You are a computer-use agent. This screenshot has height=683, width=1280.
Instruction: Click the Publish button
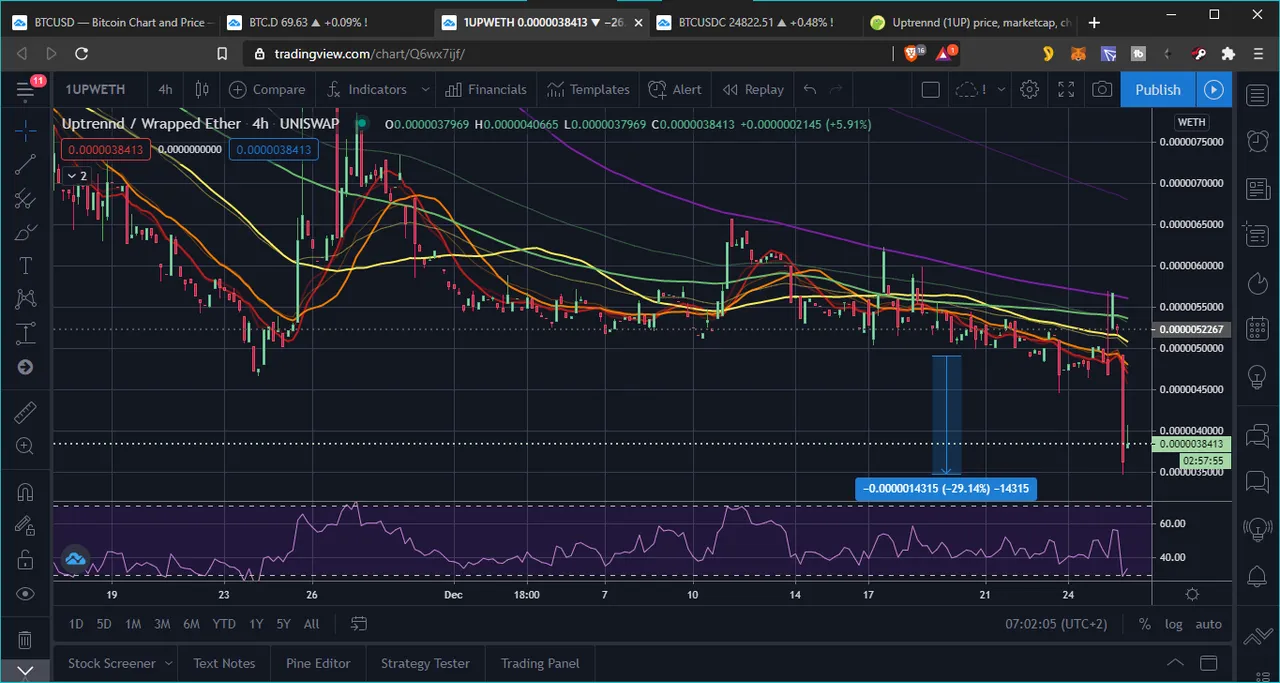[x=1158, y=90]
